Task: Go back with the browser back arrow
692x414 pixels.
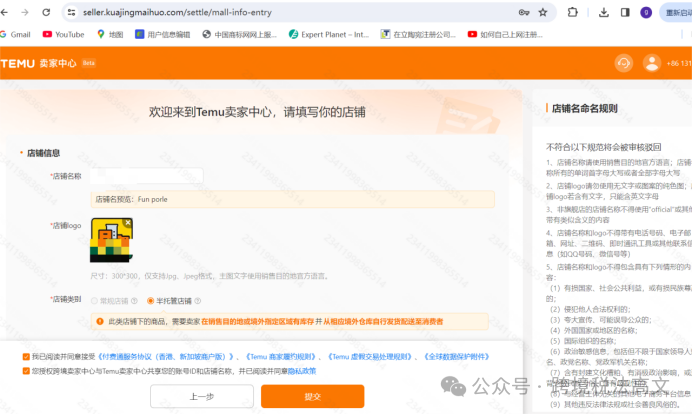Action: [4, 12]
